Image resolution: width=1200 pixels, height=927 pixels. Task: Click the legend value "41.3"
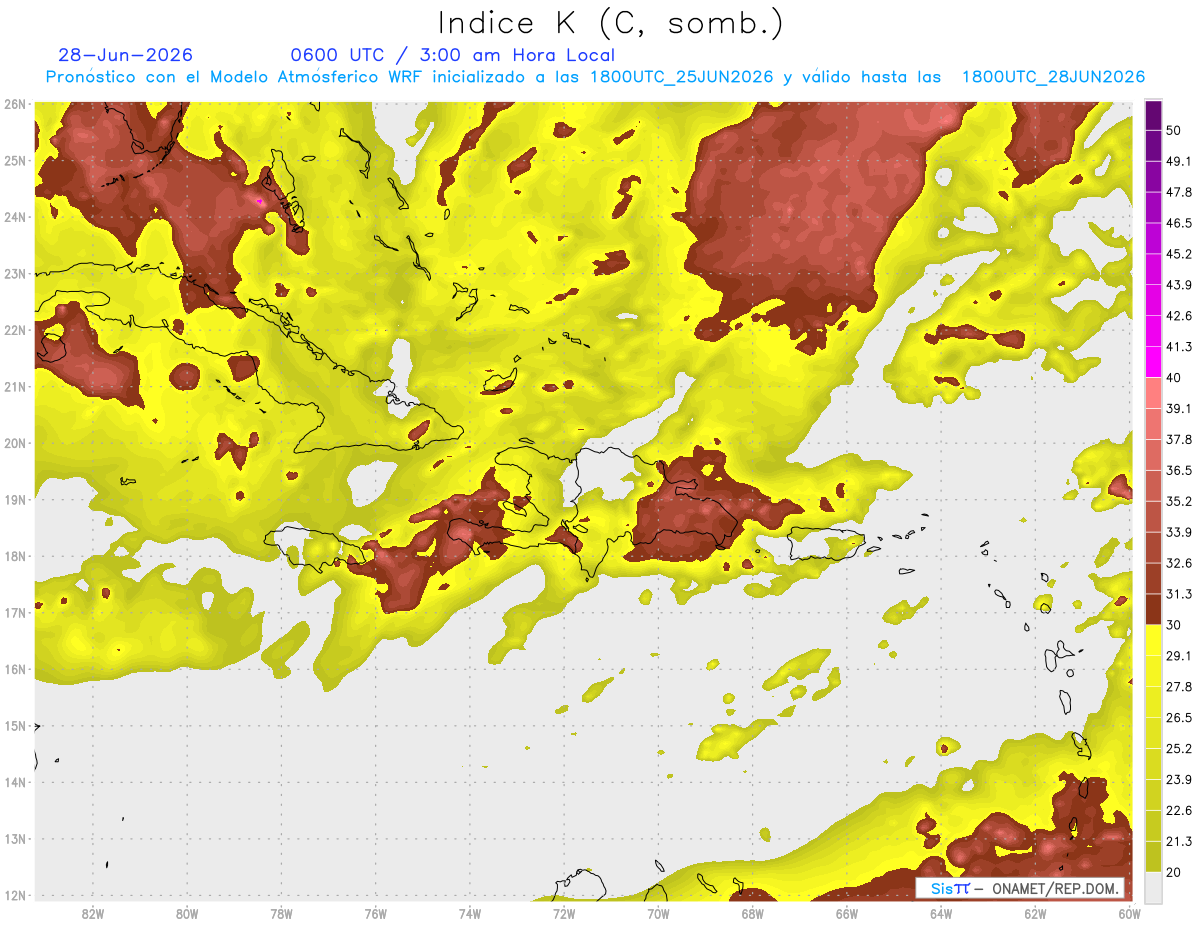(x=1179, y=347)
